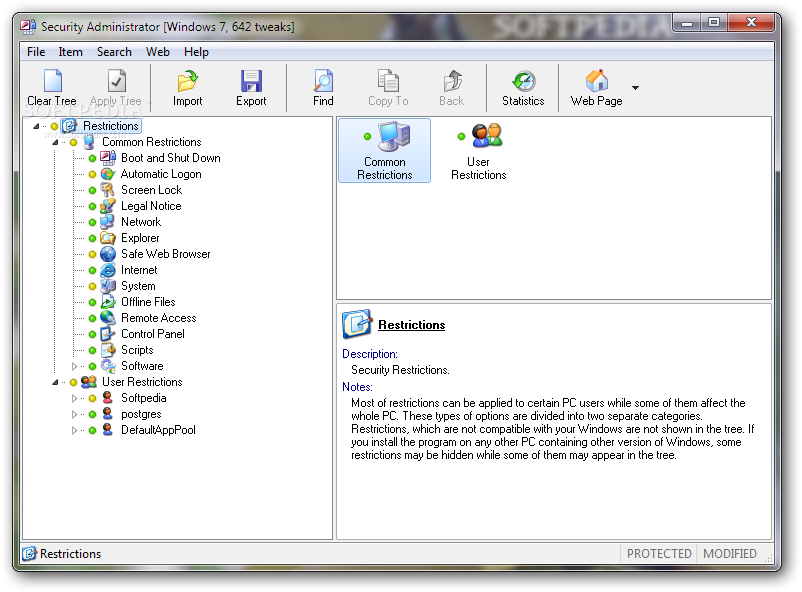
Task: Select the Legal Notice icon
Action: 108,206
